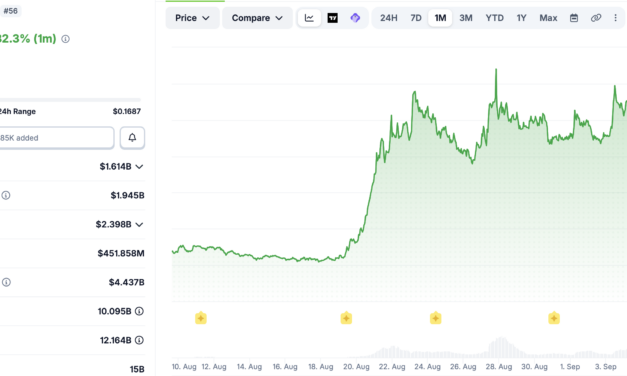
Task: Click the $0.1687 range value
Action: pos(127,112)
